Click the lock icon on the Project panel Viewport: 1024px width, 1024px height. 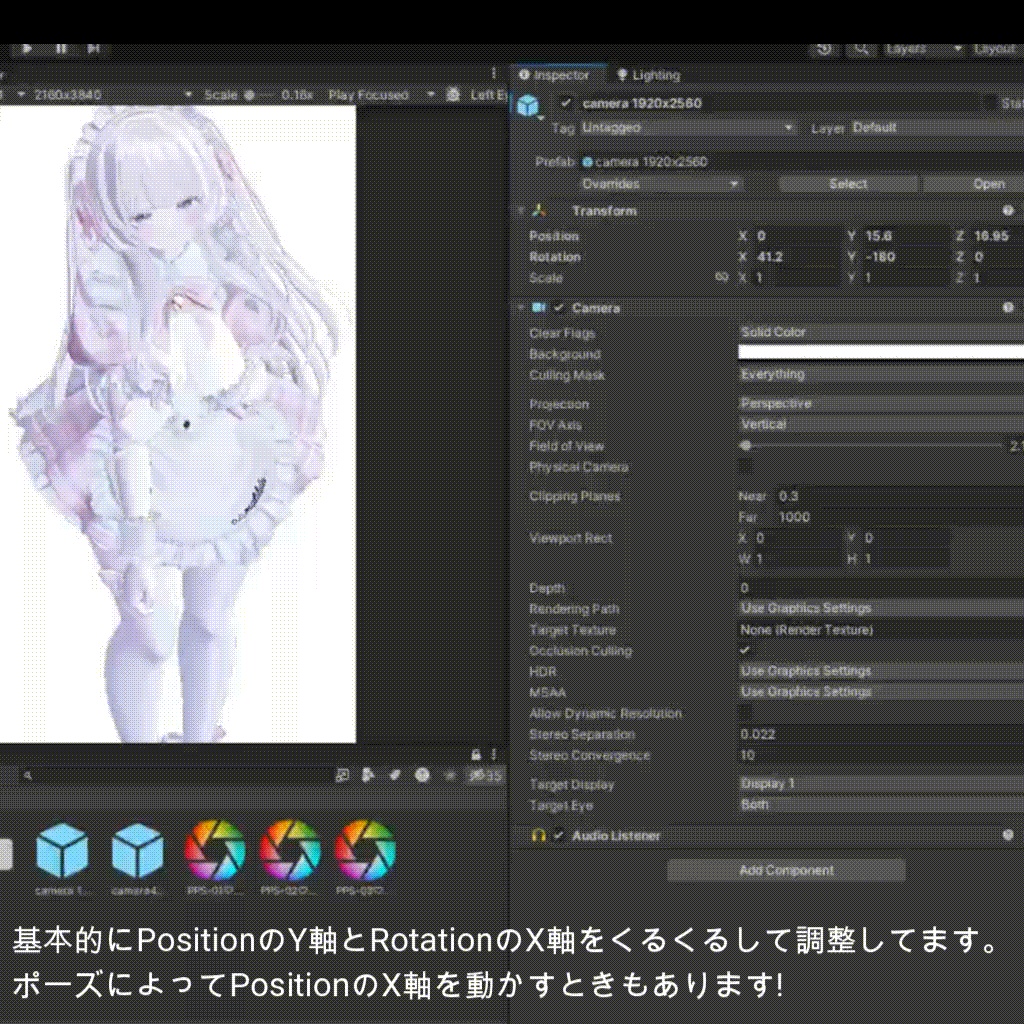477,754
